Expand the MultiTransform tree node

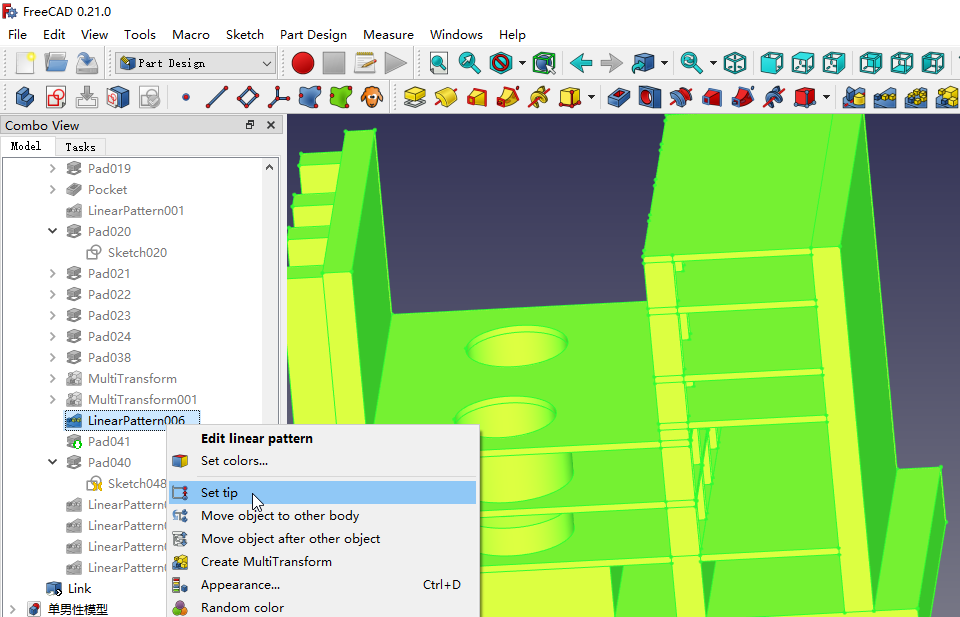(x=53, y=379)
